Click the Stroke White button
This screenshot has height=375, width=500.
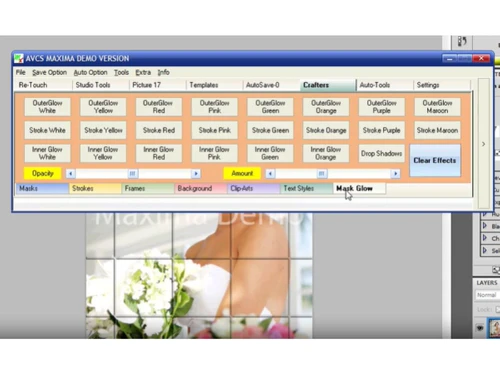point(47,130)
